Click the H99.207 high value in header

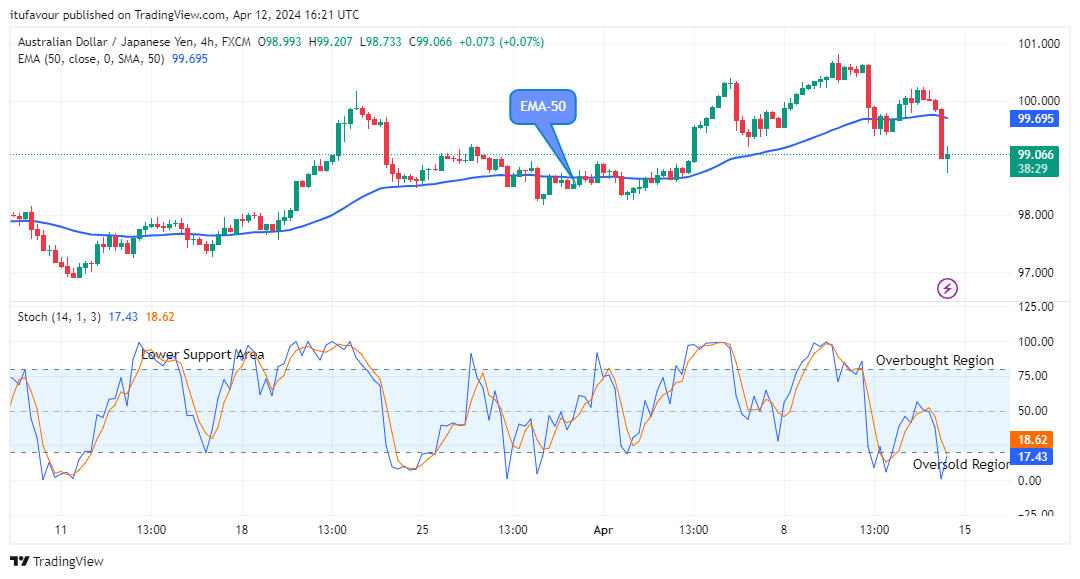pyautogui.click(x=331, y=42)
